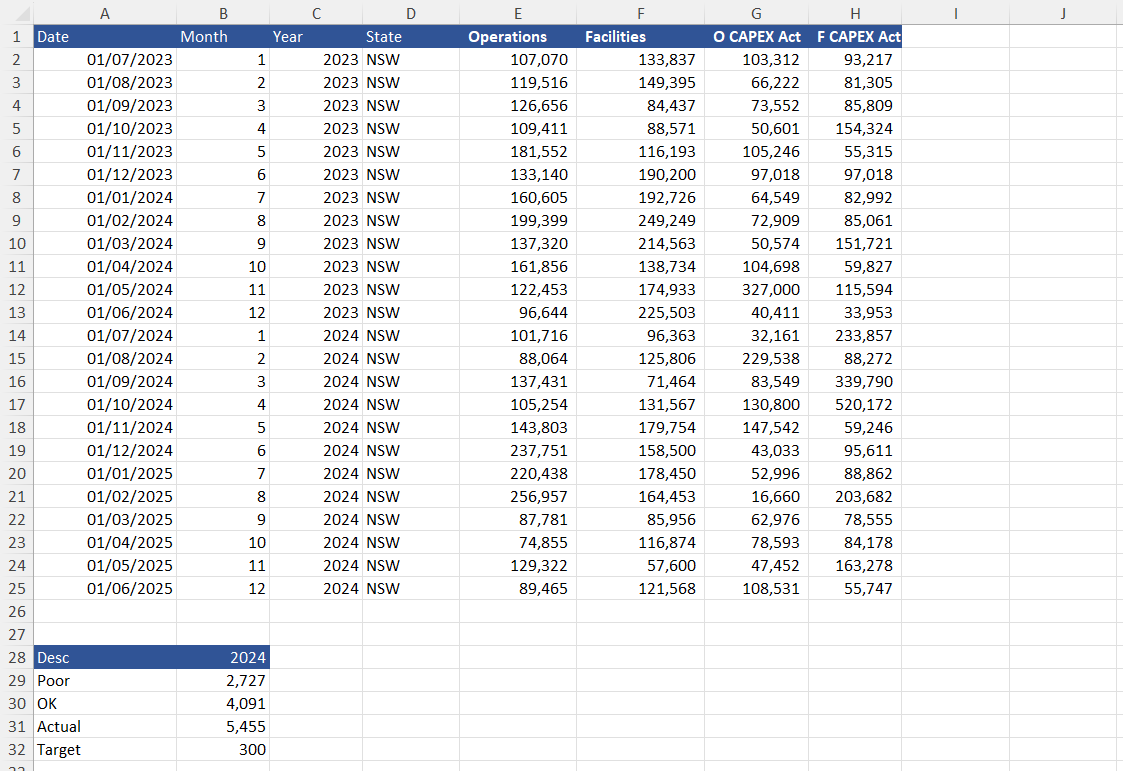Select column E header
This screenshot has width=1123, height=771.
click(518, 13)
